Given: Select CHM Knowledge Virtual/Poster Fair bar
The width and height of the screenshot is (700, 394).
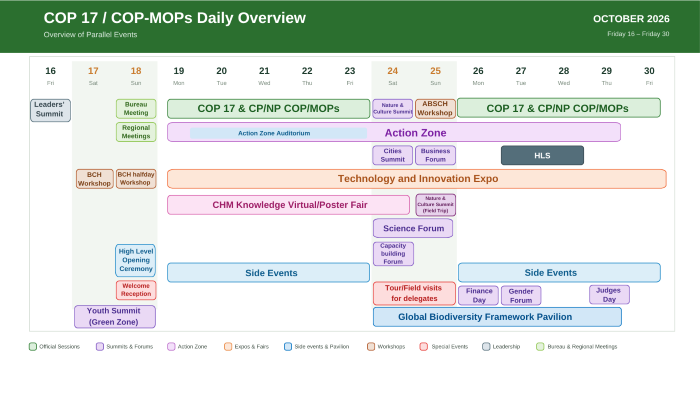Looking at the screenshot, I should (x=288, y=205).
